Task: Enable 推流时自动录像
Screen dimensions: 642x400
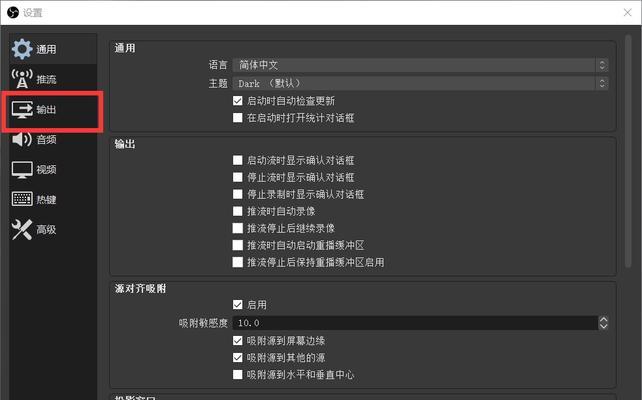Action: [x=237, y=211]
